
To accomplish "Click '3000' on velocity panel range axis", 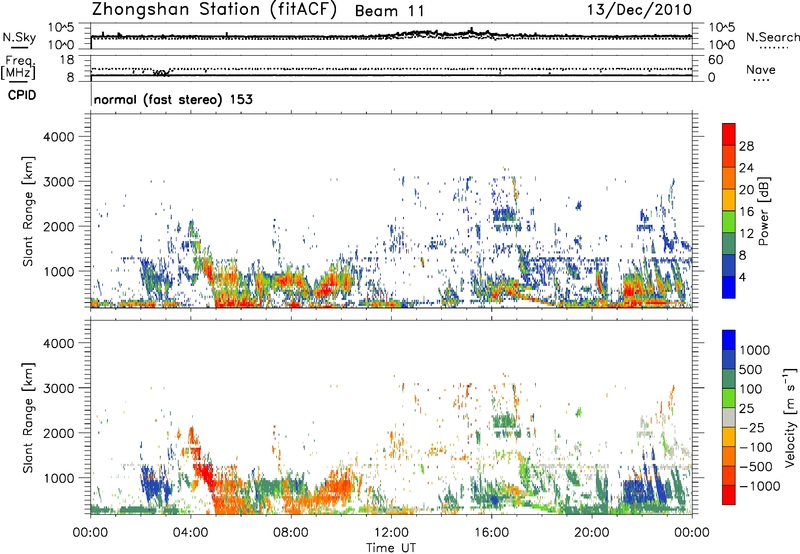I will click(x=59, y=388).
